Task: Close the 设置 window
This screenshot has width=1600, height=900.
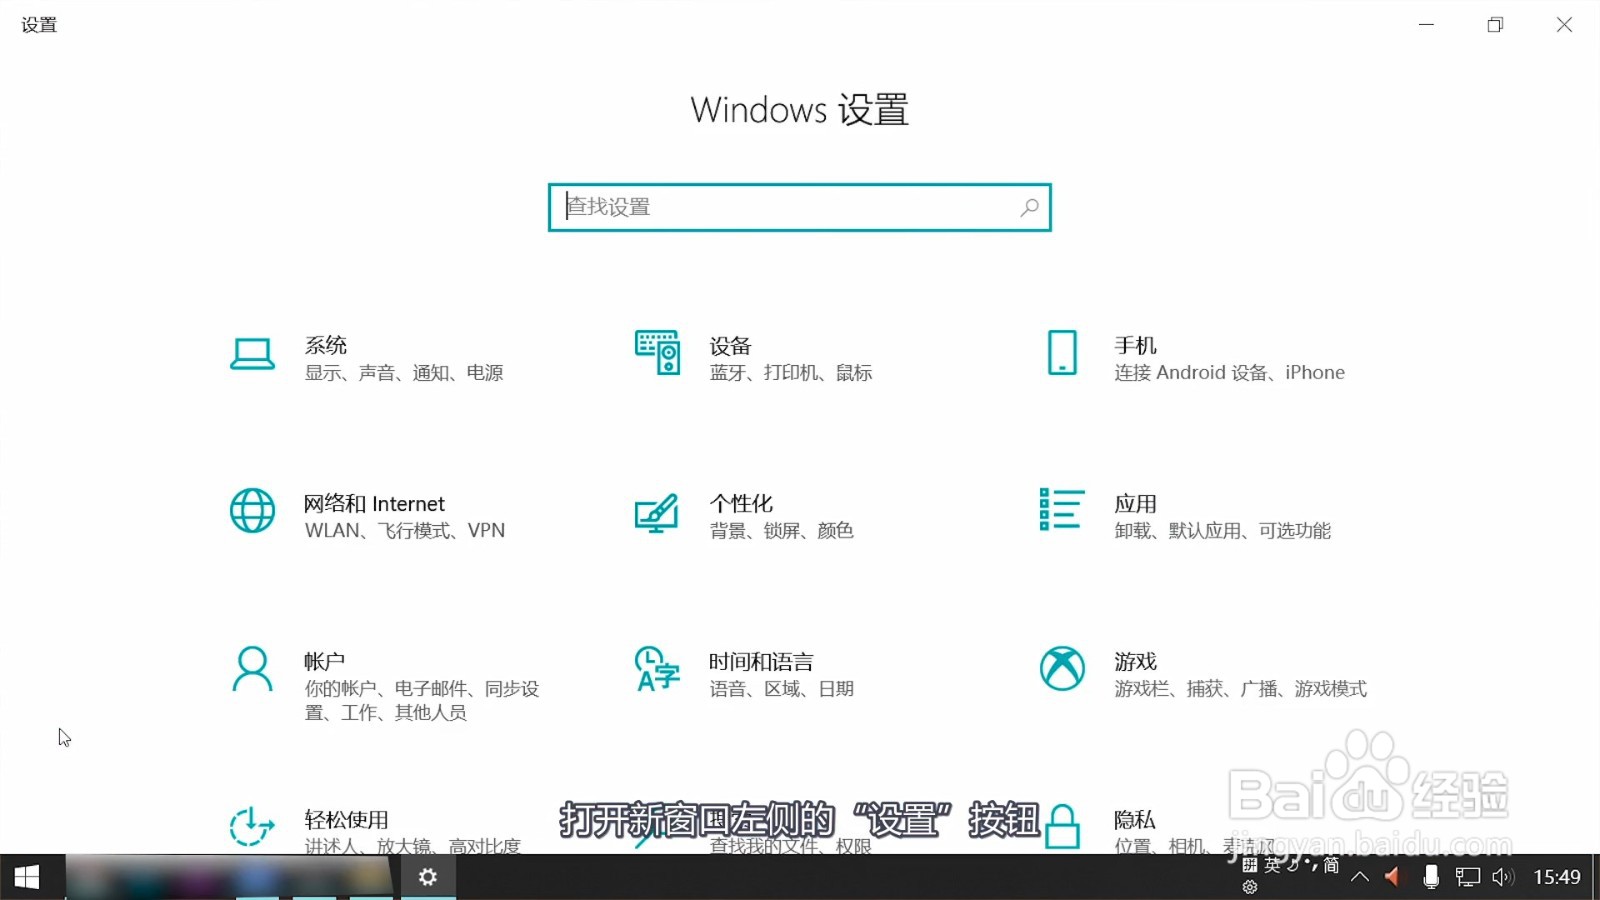Action: (1564, 25)
